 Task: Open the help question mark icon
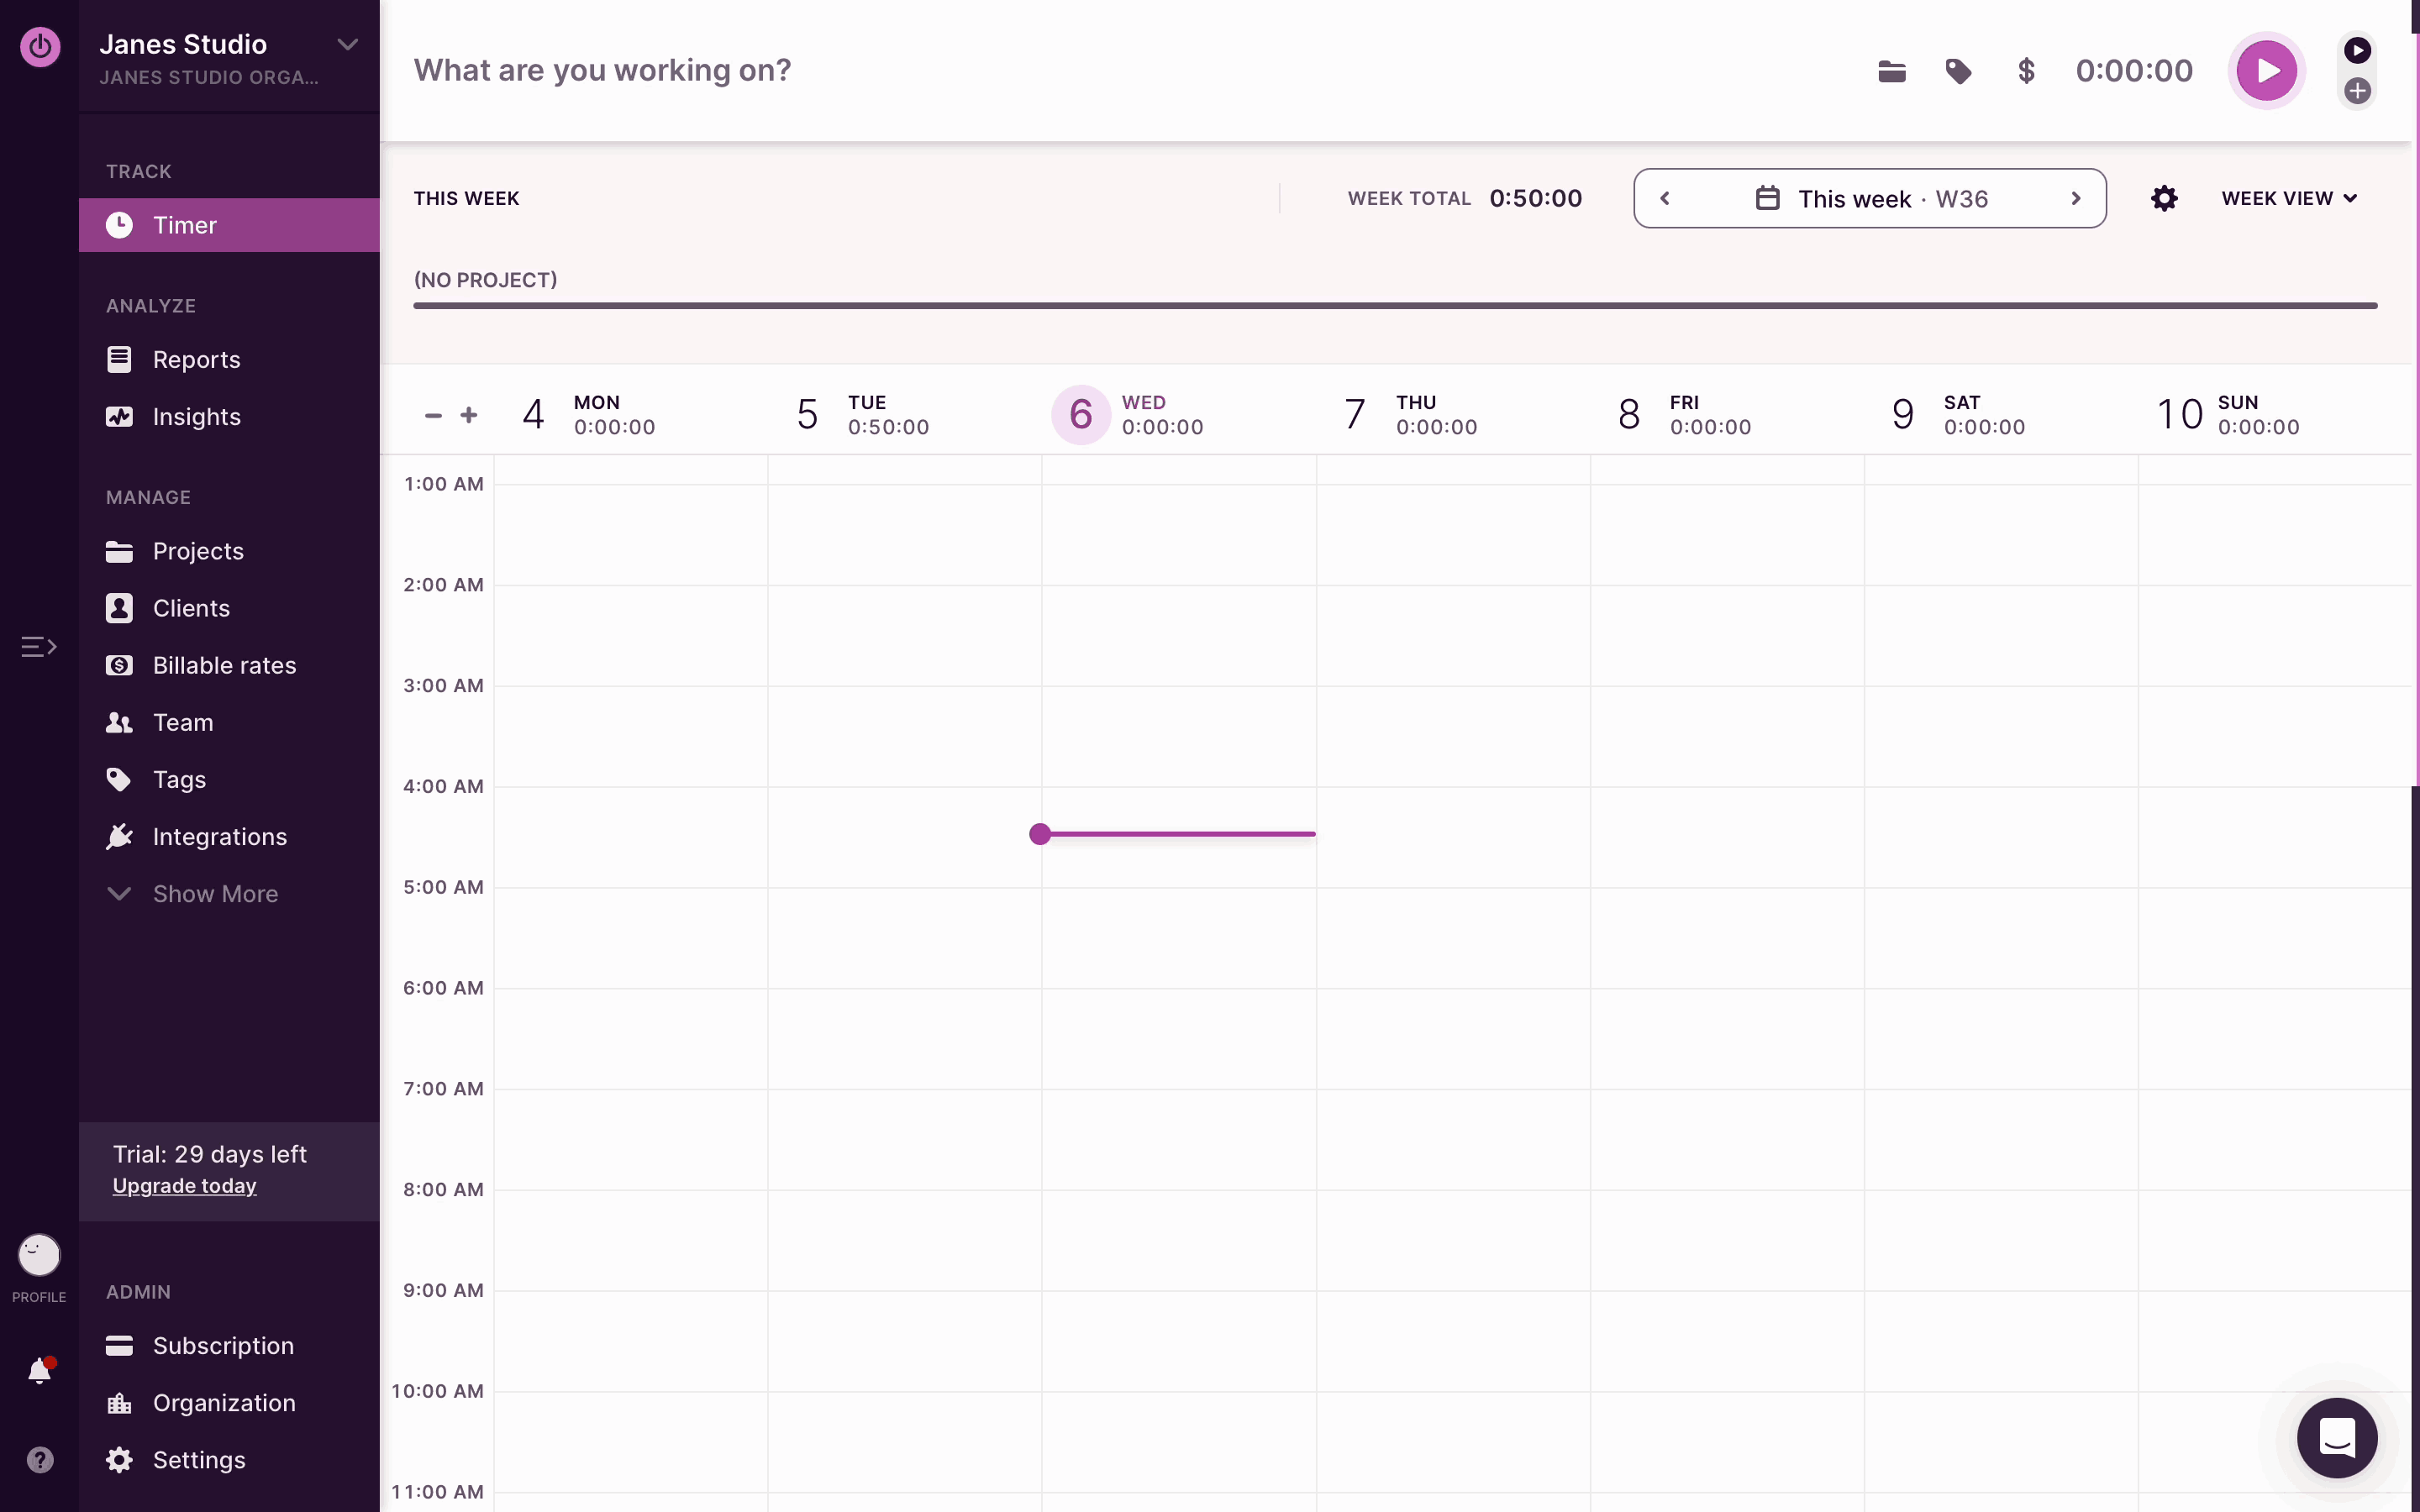click(39, 1460)
